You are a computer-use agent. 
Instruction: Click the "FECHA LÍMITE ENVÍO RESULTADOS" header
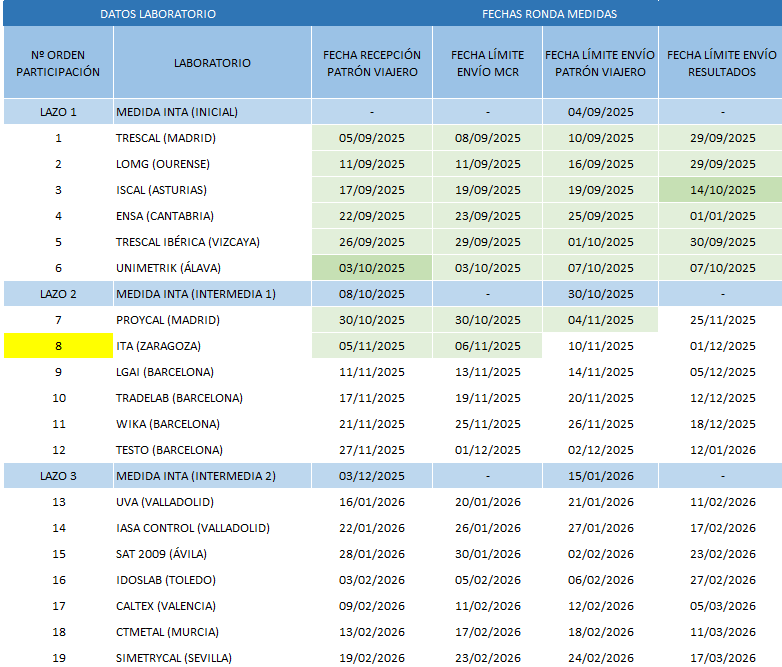click(721, 63)
